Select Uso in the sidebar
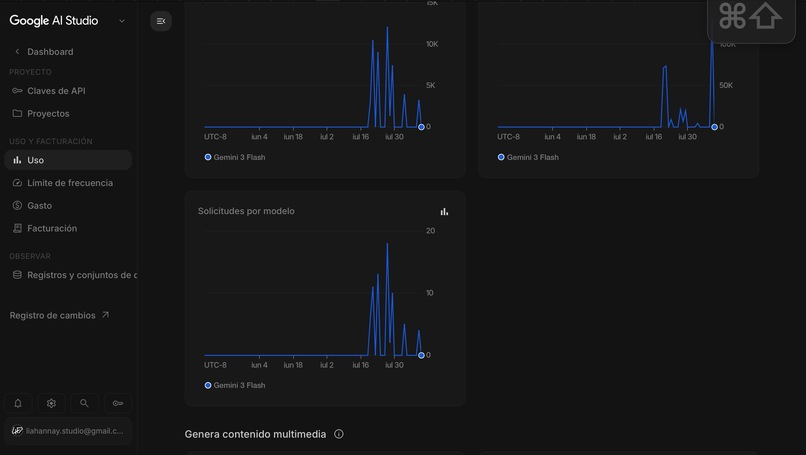Viewport: 806px width, 455px height. click(x=68, y=160)
